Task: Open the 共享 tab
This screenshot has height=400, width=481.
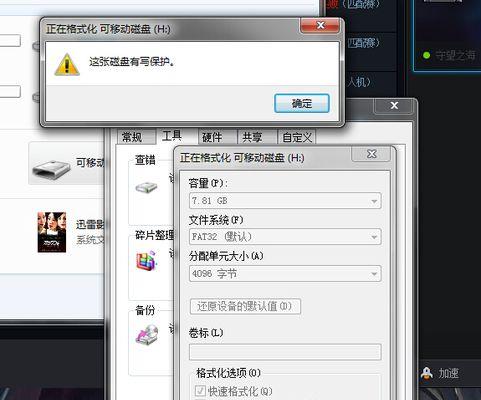Action: 252,137
